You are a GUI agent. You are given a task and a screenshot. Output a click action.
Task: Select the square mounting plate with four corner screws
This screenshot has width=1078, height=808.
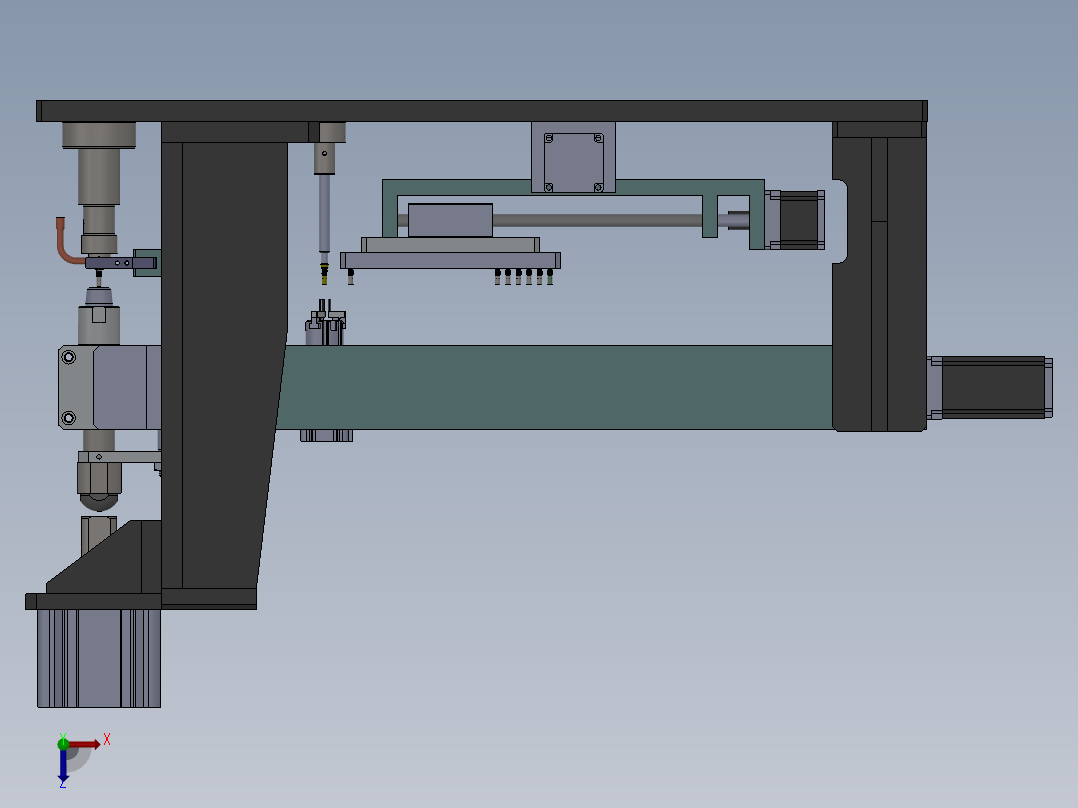573,158
